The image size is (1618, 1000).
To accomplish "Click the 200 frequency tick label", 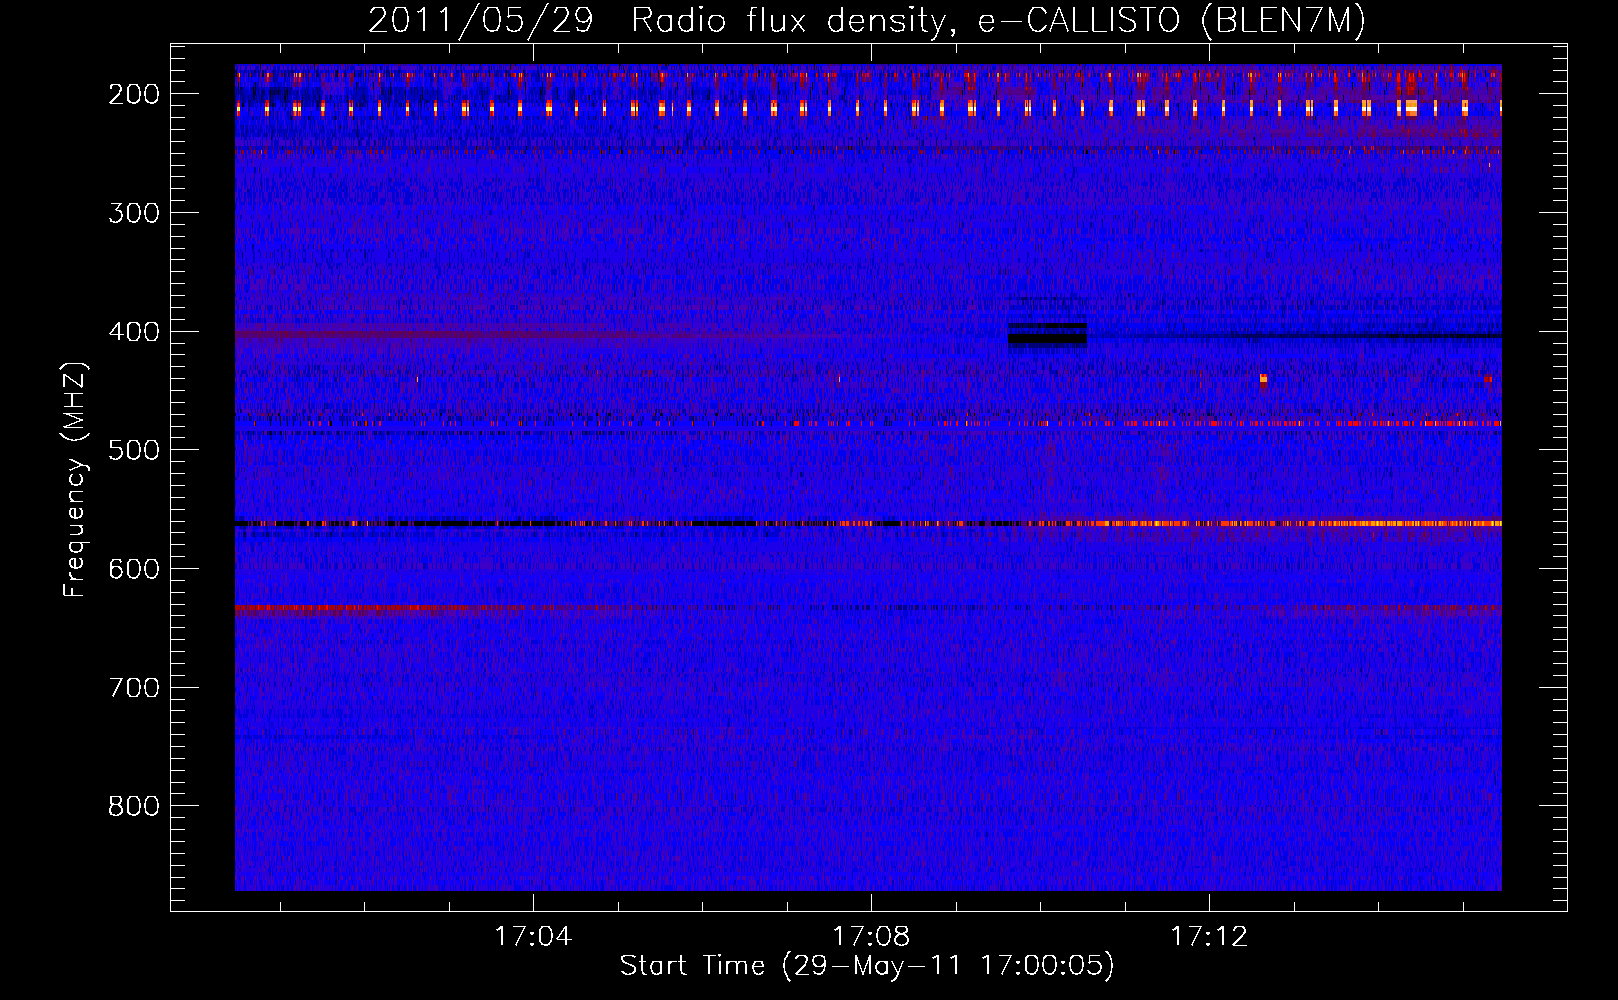I will coord(134,94).
